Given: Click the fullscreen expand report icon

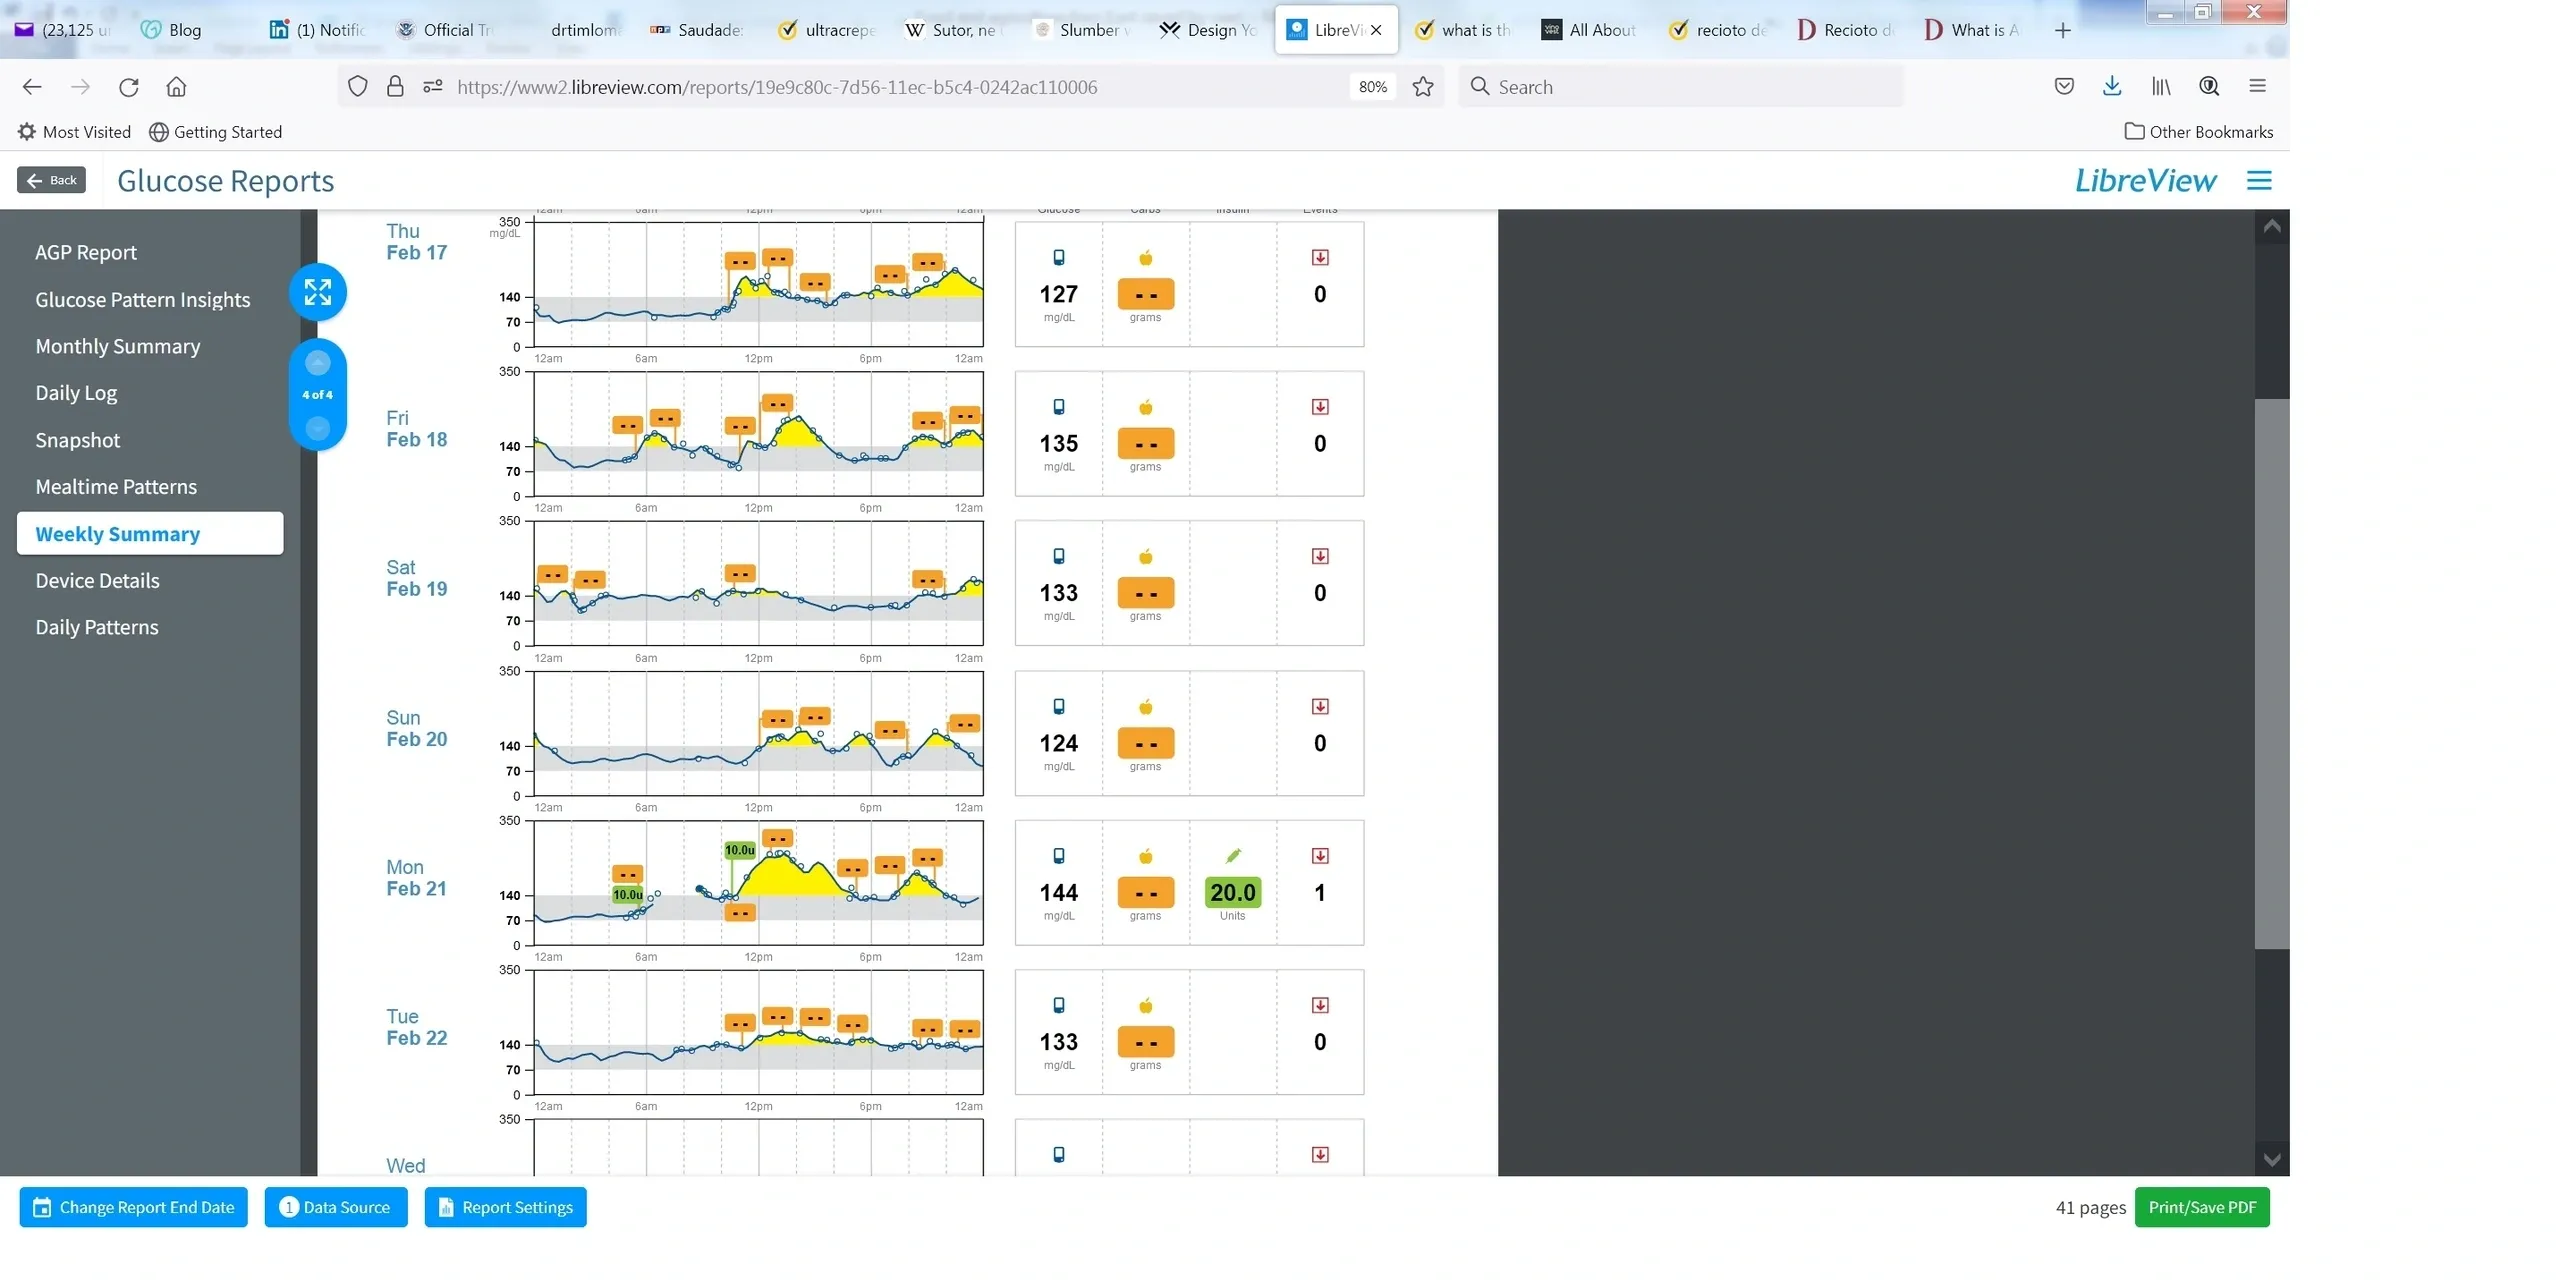Looking at the screenshot, I should click(318, 292).
